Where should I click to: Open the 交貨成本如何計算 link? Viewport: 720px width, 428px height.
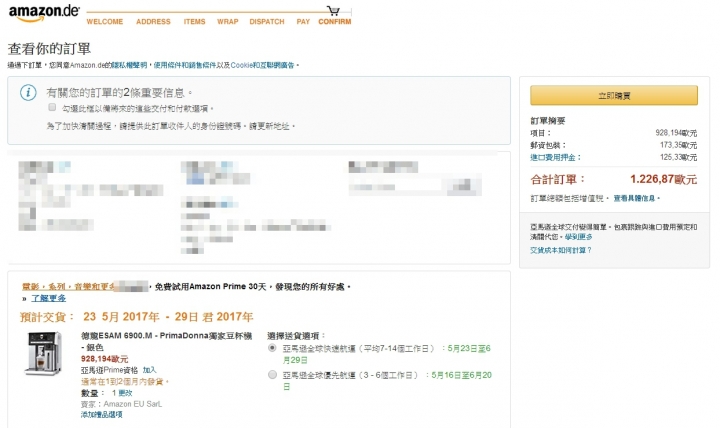pyautogui.click(x=561, y=250)
